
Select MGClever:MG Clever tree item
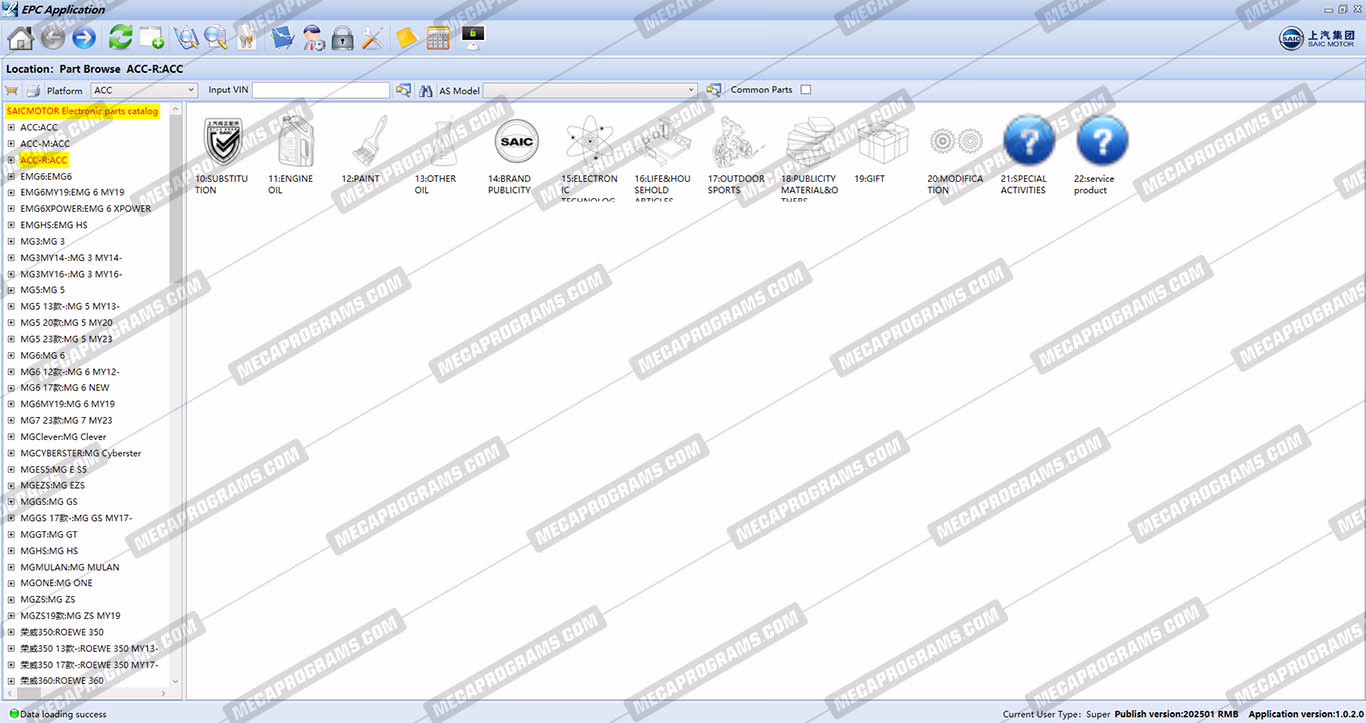tap(63, 437)
